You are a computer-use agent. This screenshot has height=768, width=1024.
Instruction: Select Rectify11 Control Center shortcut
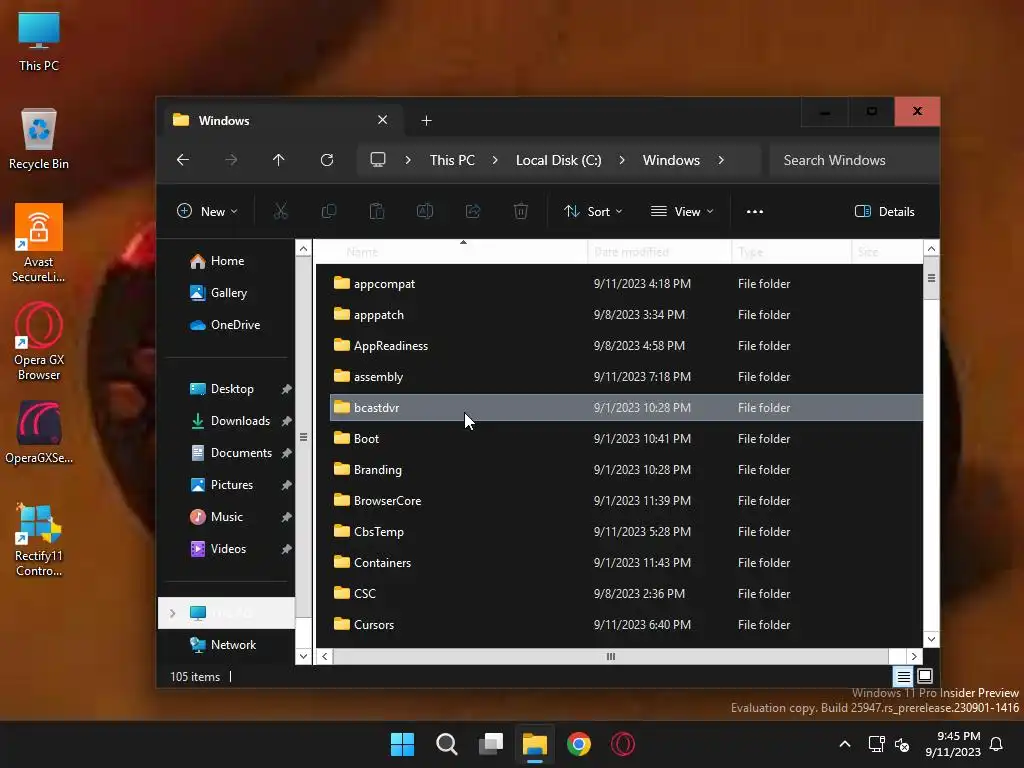point(39,540)
